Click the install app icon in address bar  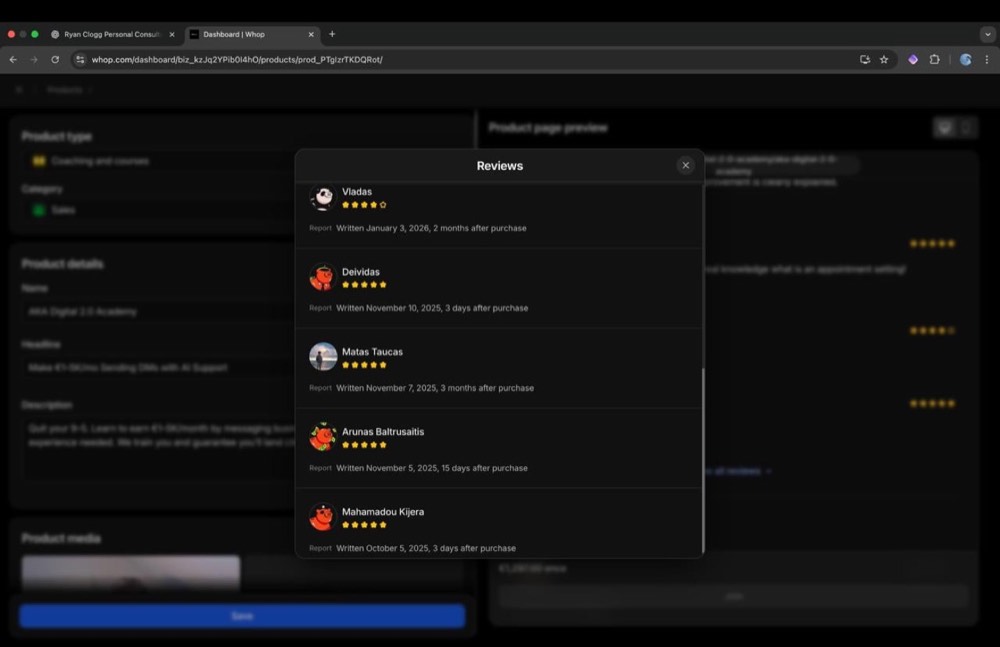pyautogui.click(x=865, y=59)
